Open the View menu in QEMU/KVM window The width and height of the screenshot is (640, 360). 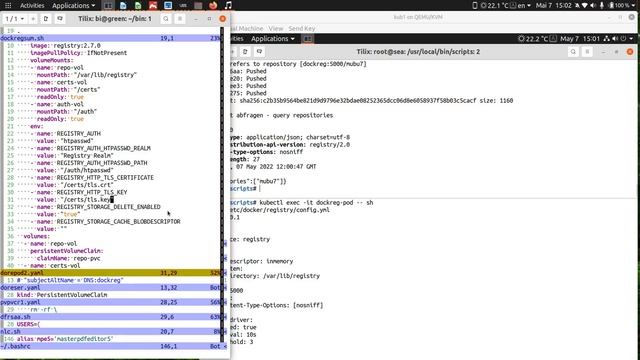tap(276, 28)
